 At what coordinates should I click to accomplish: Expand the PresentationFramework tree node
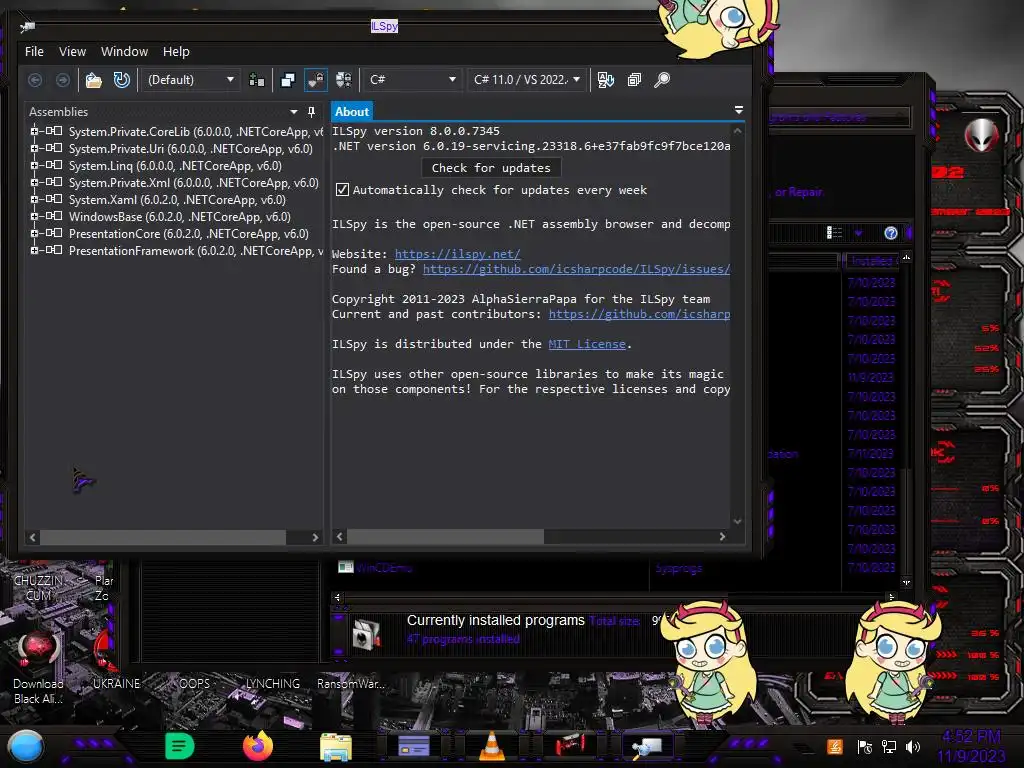pyautogui.click(x=34, y=250)
